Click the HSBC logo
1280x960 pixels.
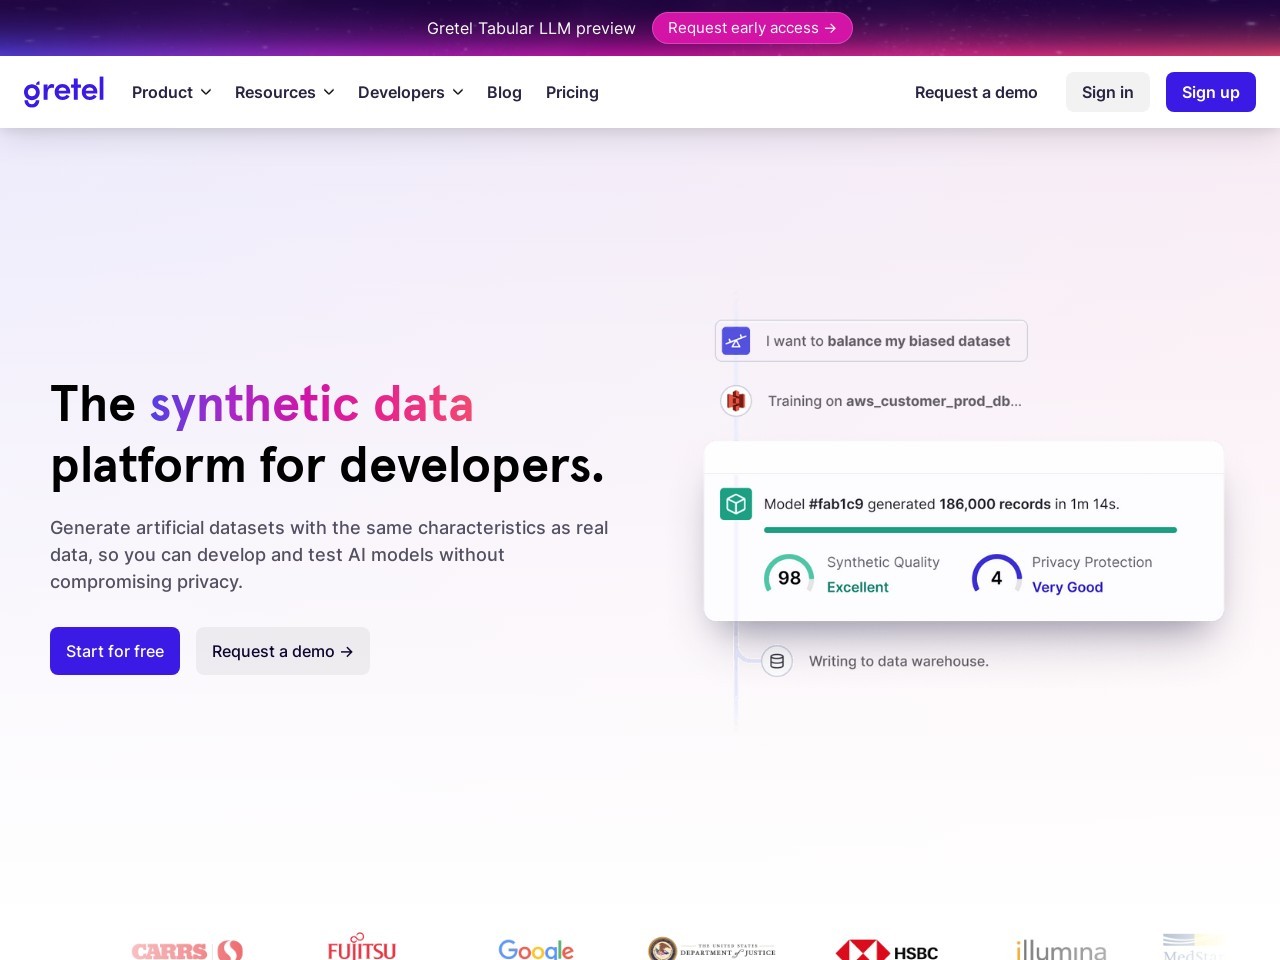(887, 950)
